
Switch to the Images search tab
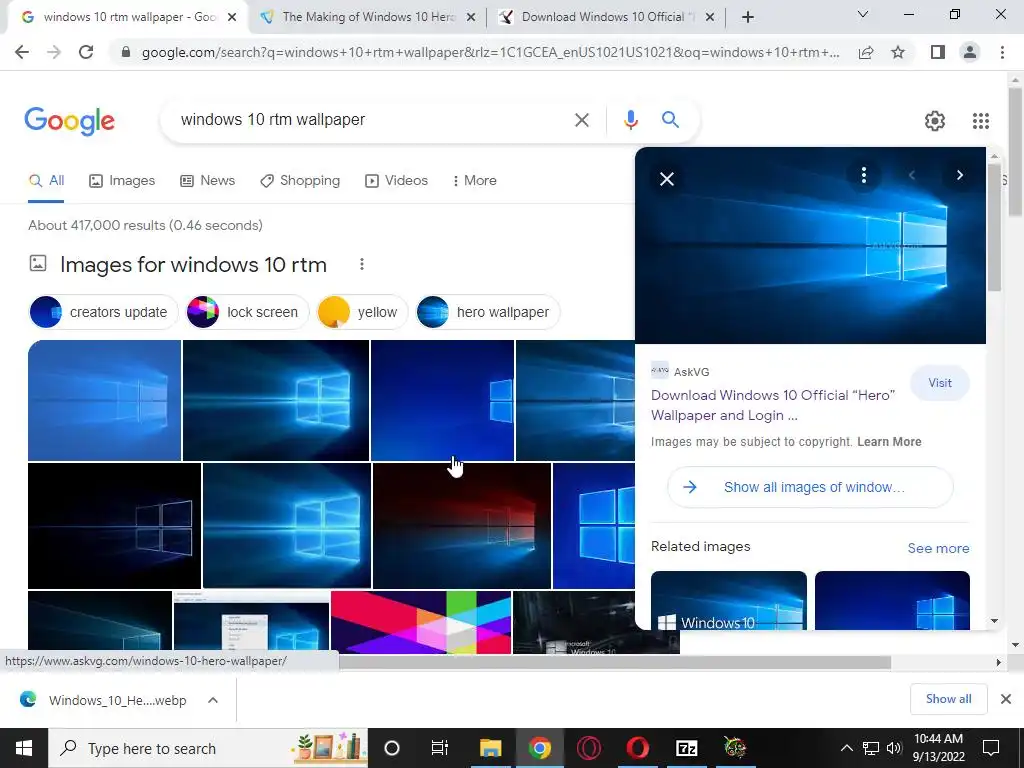(122, 181)
